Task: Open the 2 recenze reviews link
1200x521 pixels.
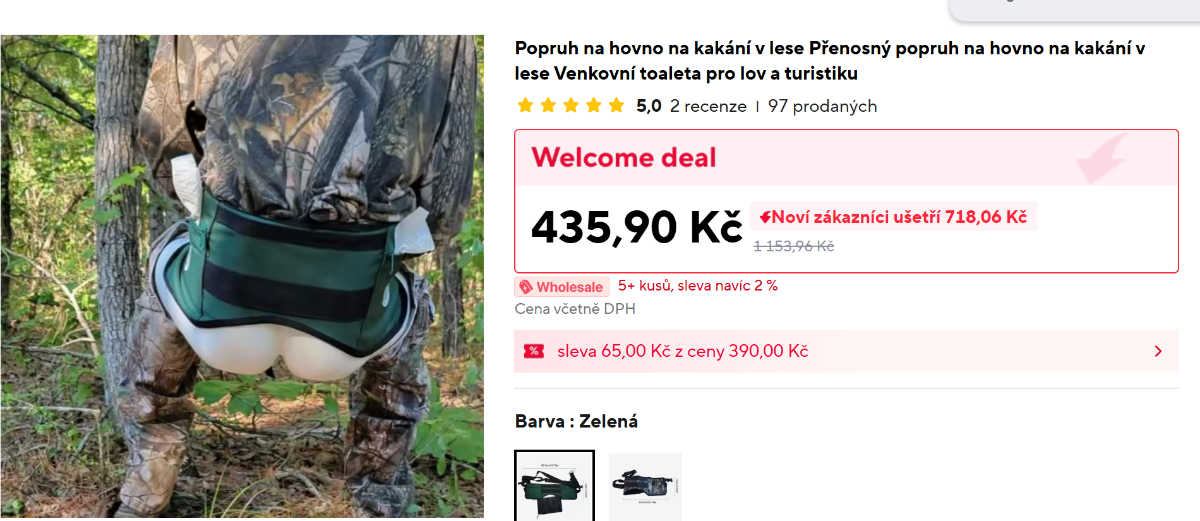Action: pos(708,106)
